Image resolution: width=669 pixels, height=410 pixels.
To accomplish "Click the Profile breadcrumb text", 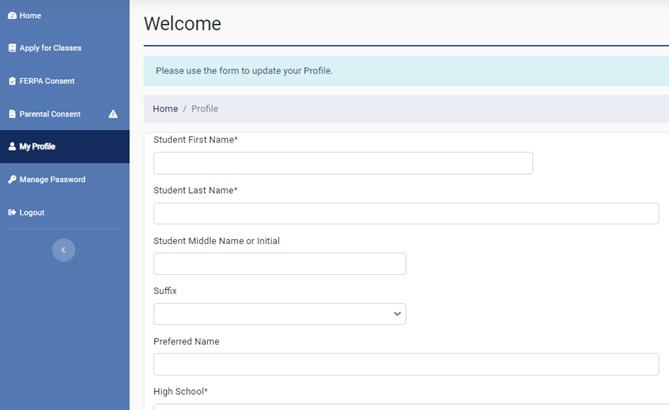I will point(204,109).
